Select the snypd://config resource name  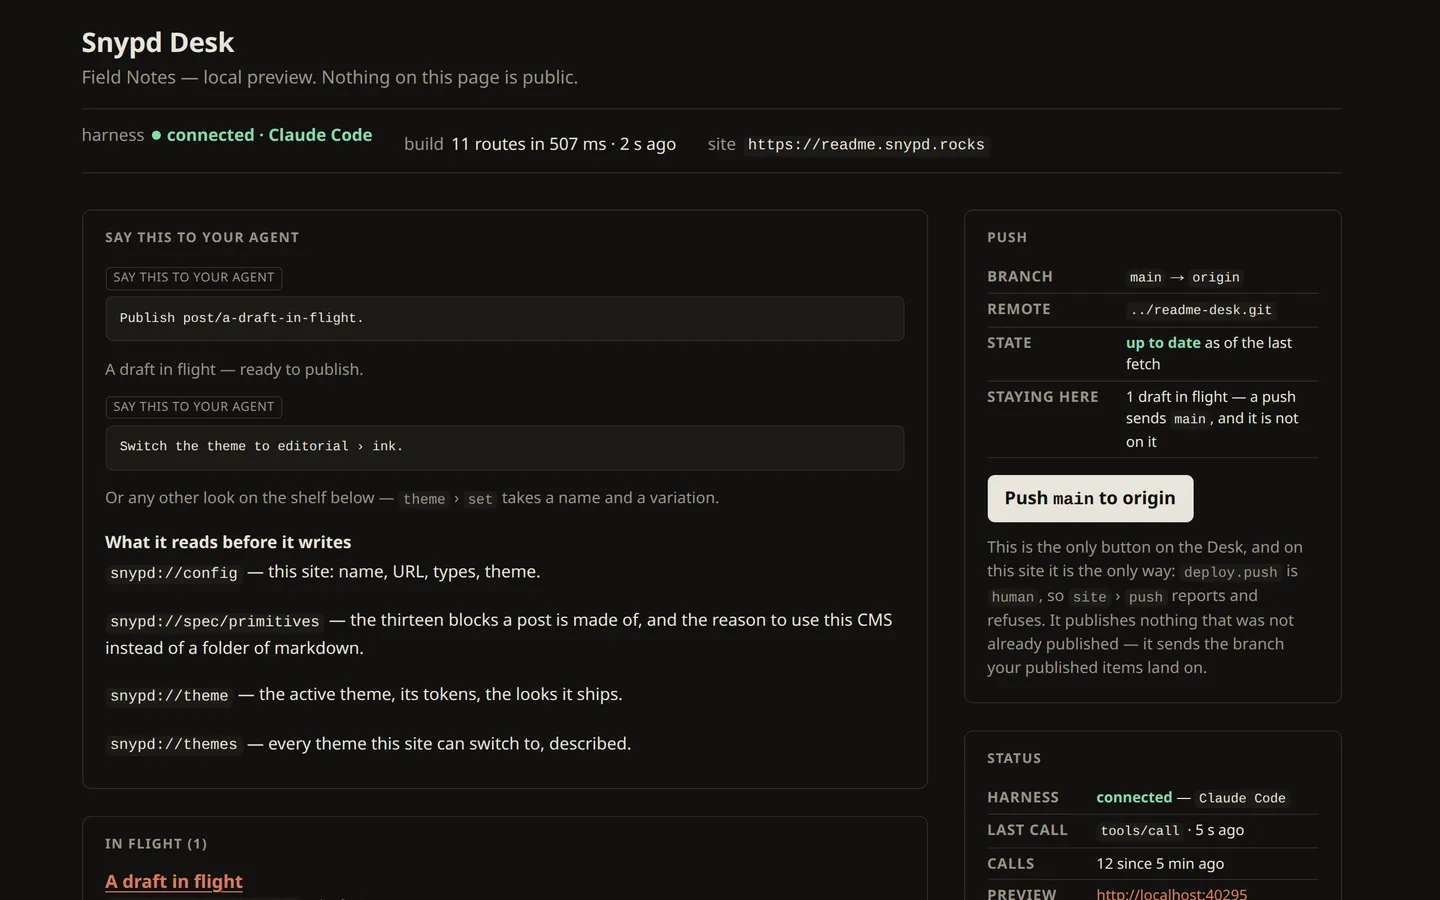(x=174, y=573)
